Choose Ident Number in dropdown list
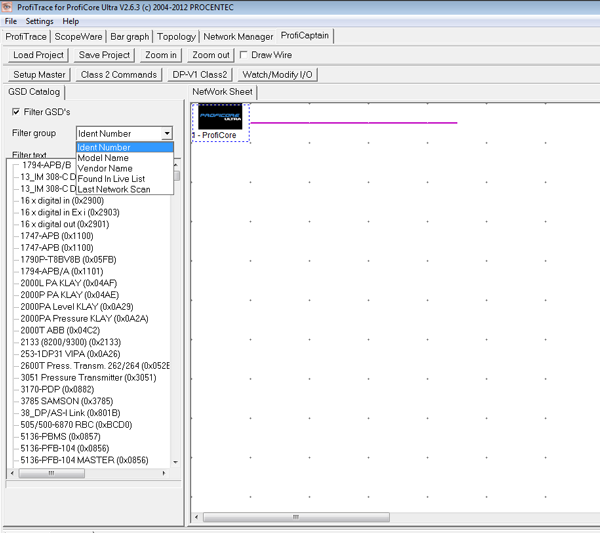The image size is (600, 533). pos(125,147)
